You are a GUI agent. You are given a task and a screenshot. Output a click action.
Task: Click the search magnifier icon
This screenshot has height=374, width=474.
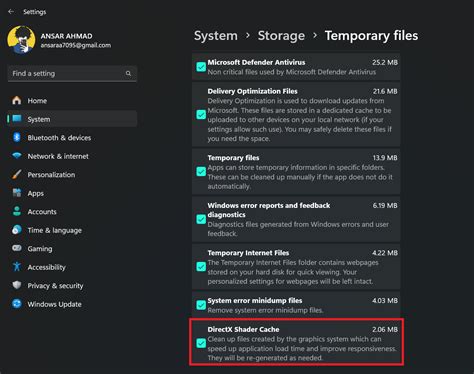[x=128, y=73]
